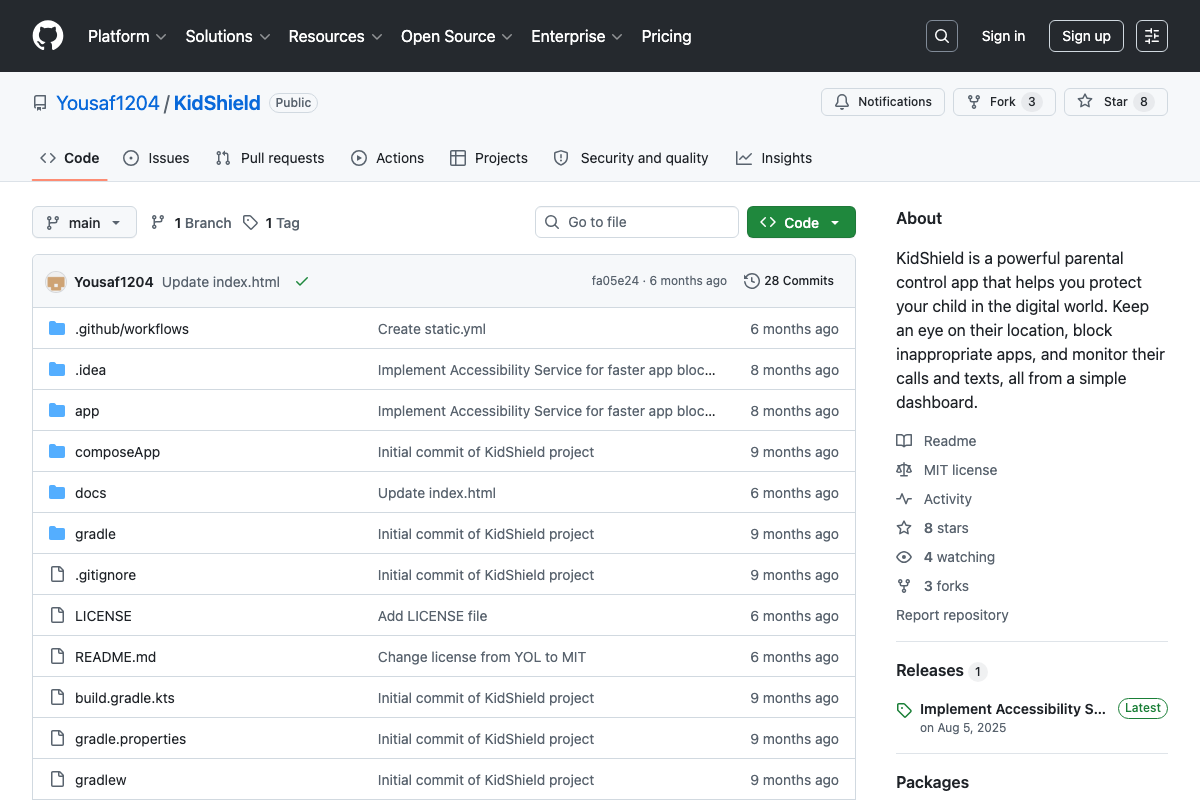This screenshot has height=800, width=1200.
Task: Open the MIT license link
Action: (x=960, y=470)
